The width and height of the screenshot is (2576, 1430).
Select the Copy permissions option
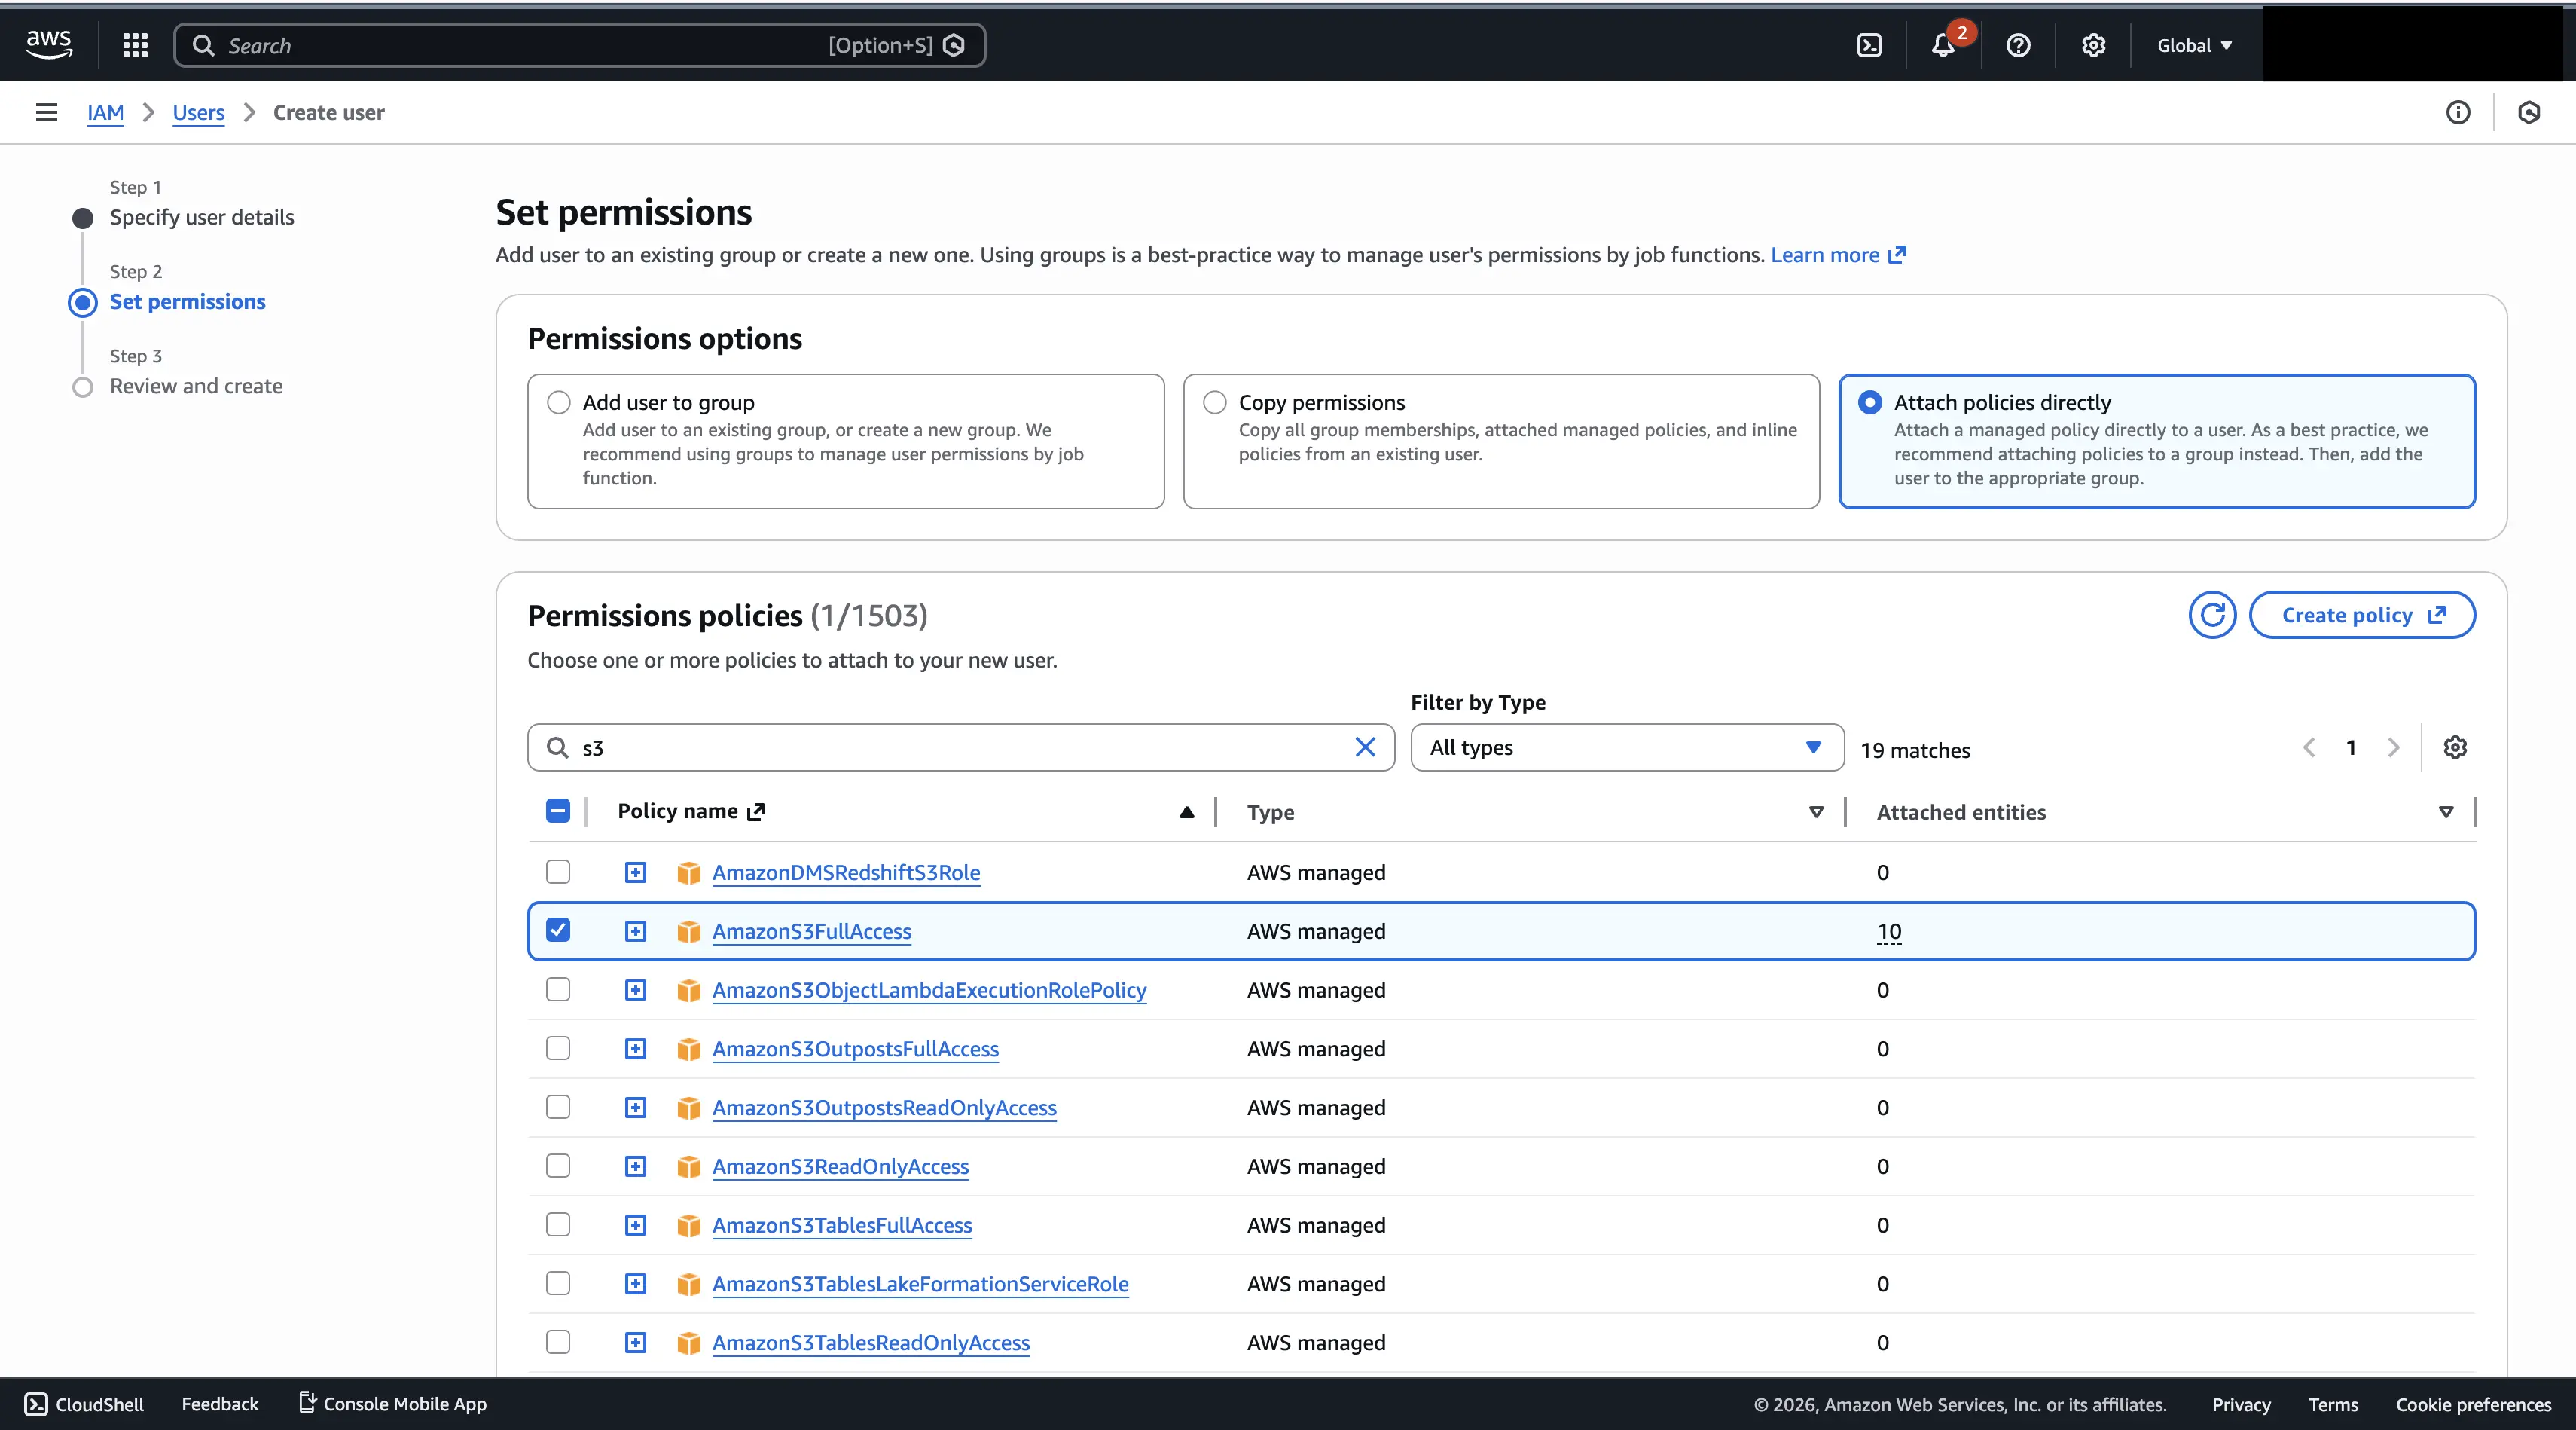(x=1214, y=402)
